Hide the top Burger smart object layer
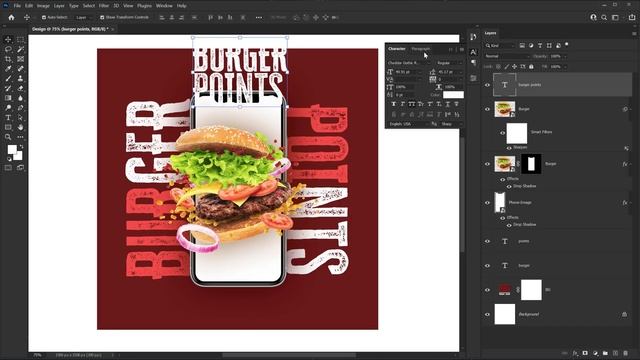Image resolution: width=640 pixels, height=360 pixels. [x=487, y=109]
